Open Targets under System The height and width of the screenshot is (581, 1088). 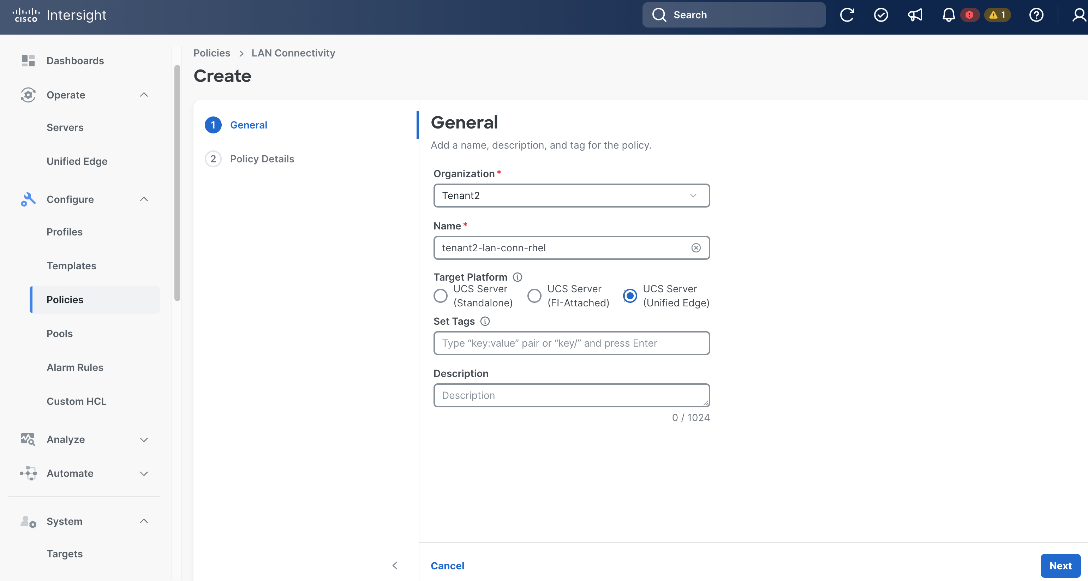click(x=65, y=554)
